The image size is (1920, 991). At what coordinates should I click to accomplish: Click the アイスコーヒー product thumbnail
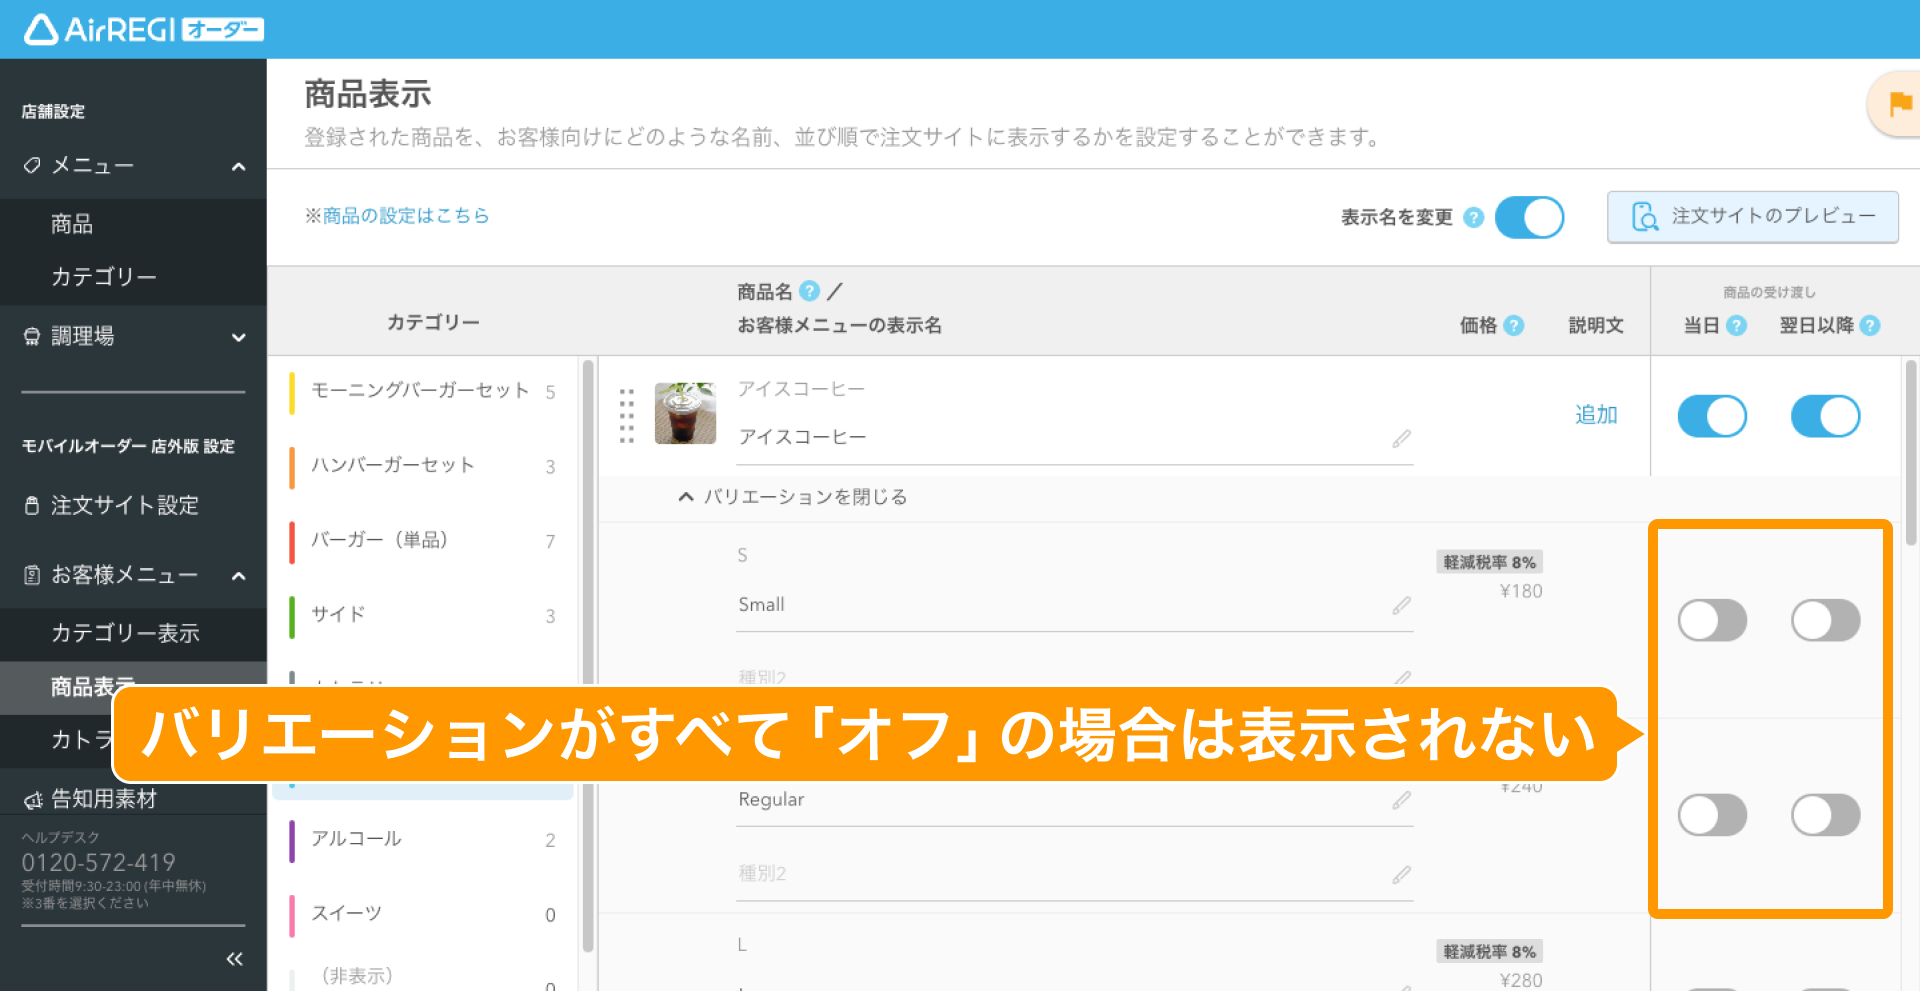point(685,413)
